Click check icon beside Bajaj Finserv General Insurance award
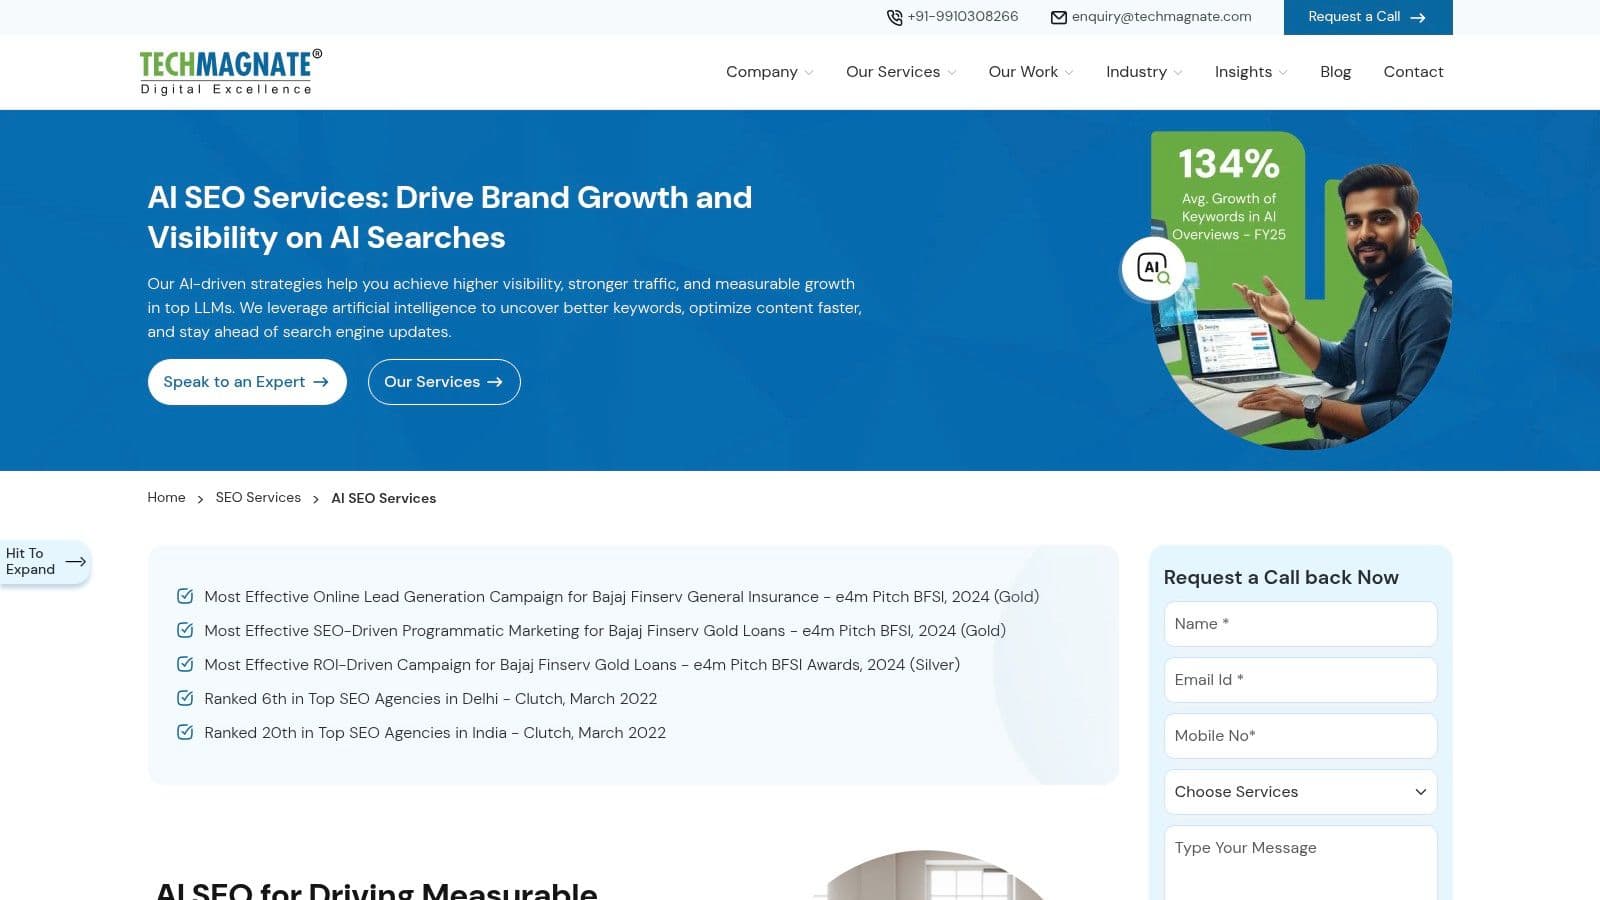The image size is (1600, 900). 185,596
